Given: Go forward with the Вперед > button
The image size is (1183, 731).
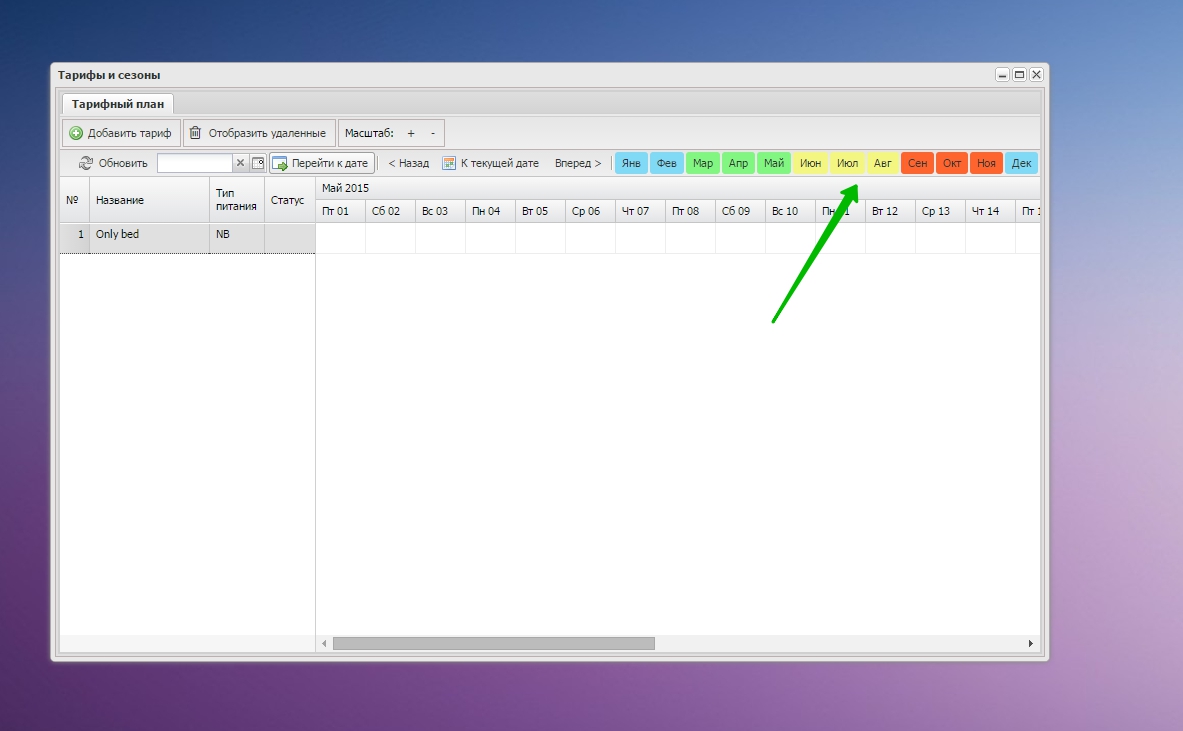Looking at the screenshot, I should point(578,163).
